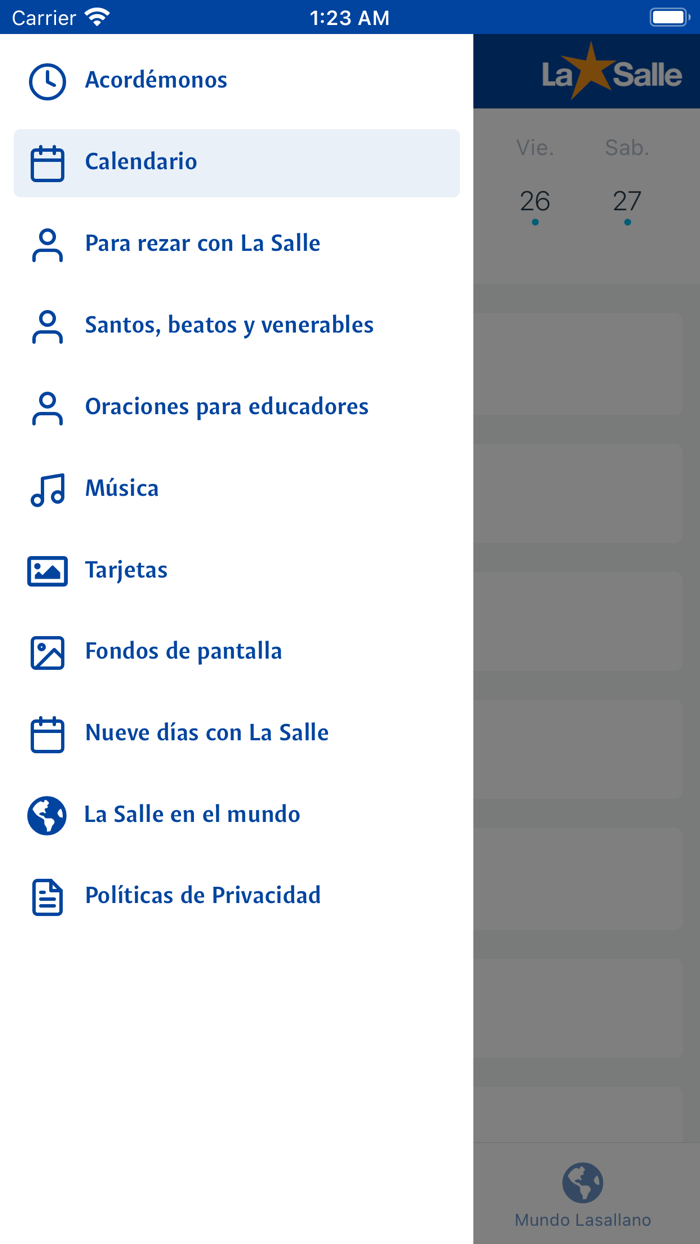The image size is (700, 1244).
Task: Select the person icon beside Oraciones para educadores
Action: [x=46, y=407]
